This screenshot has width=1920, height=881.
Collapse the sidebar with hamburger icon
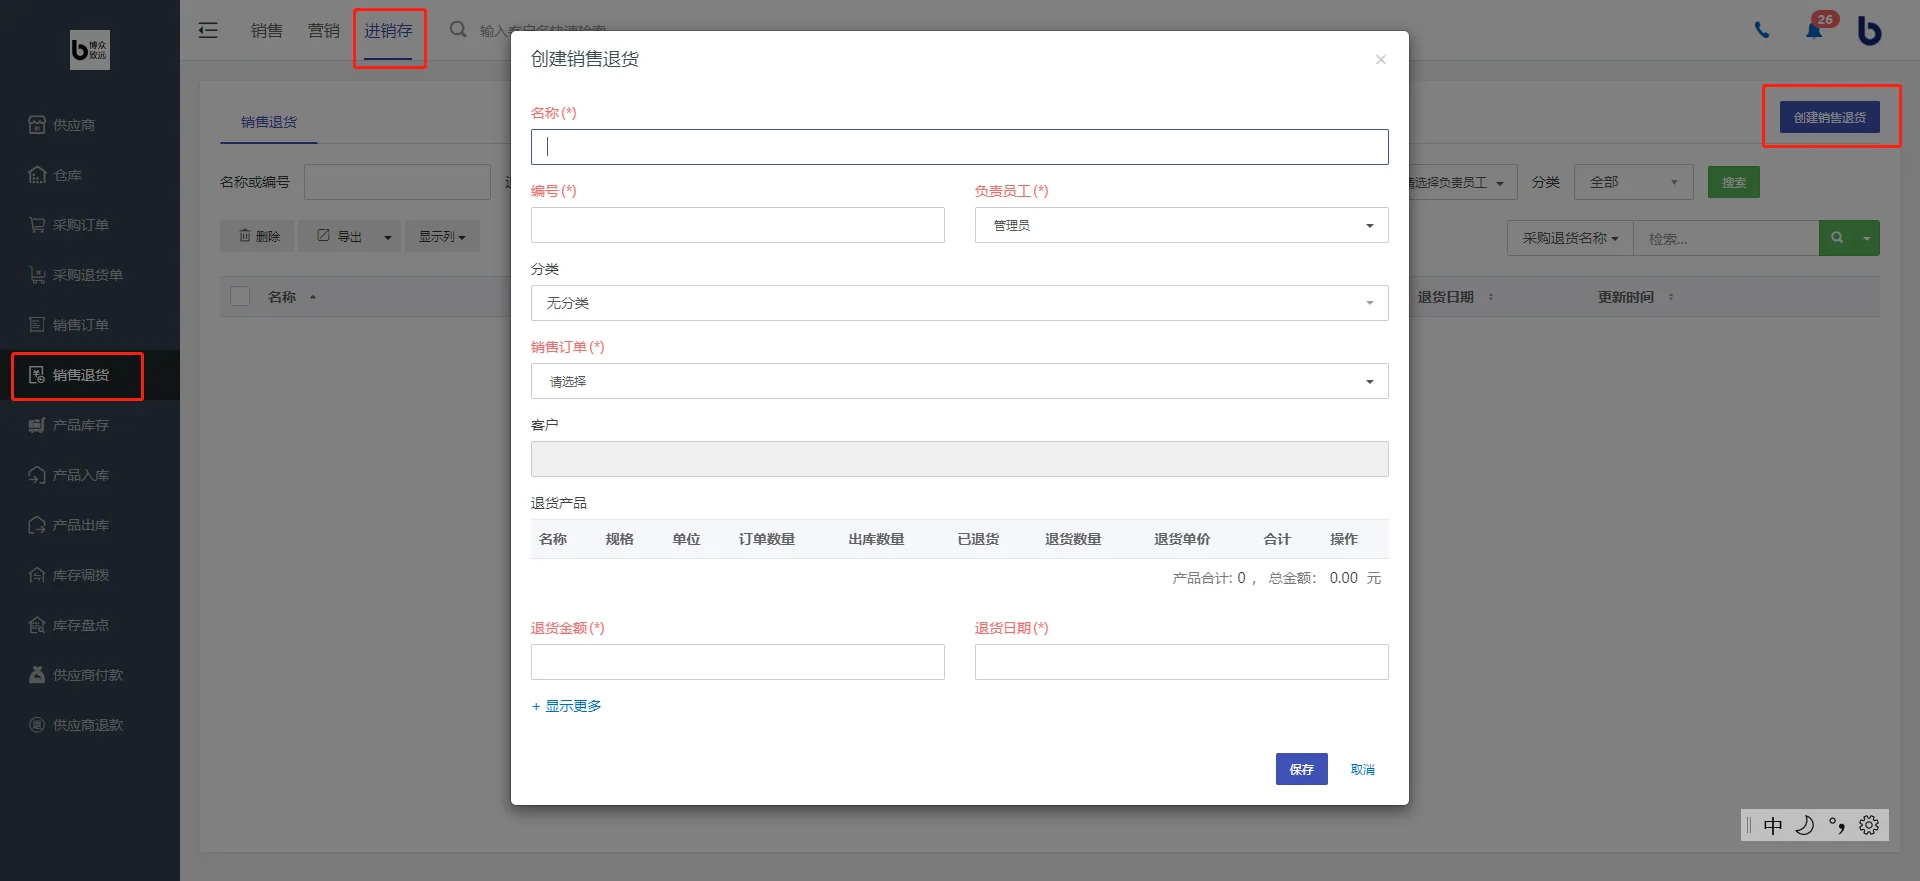coord(208,30)
